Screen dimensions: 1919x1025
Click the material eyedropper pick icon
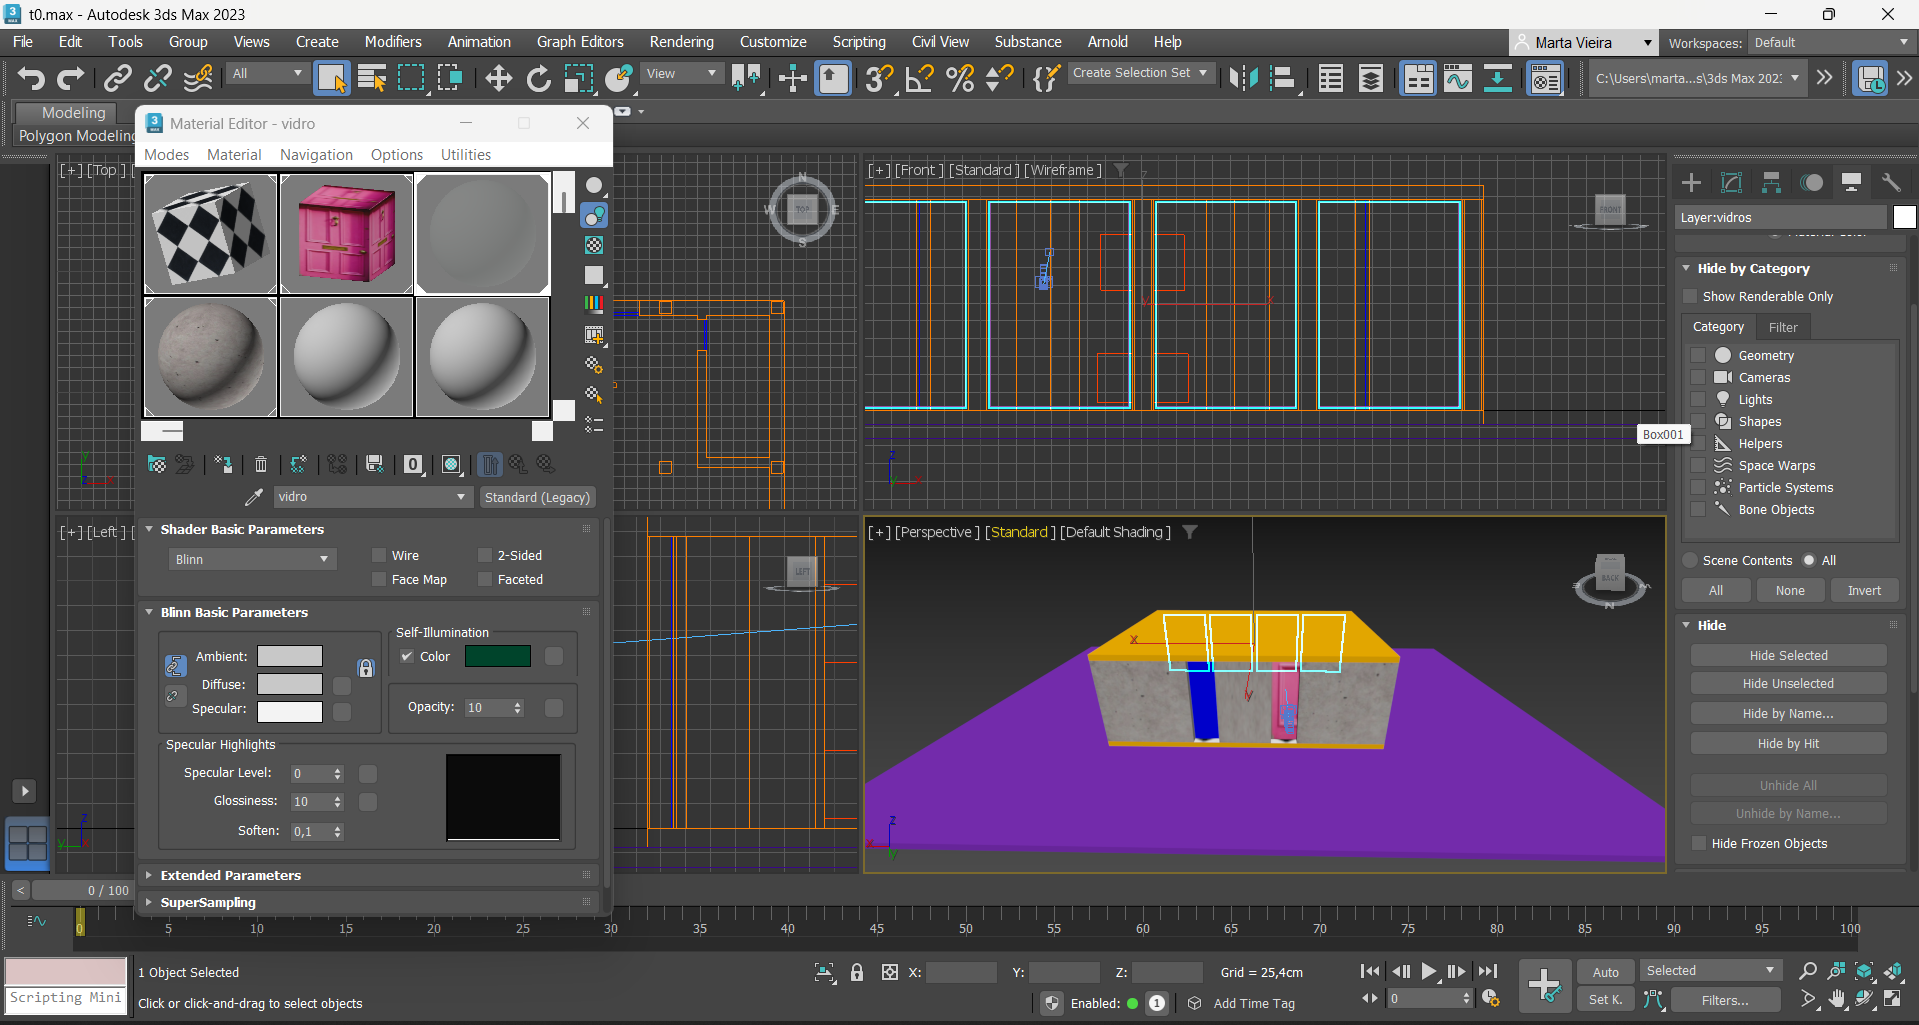pos(254,497)
